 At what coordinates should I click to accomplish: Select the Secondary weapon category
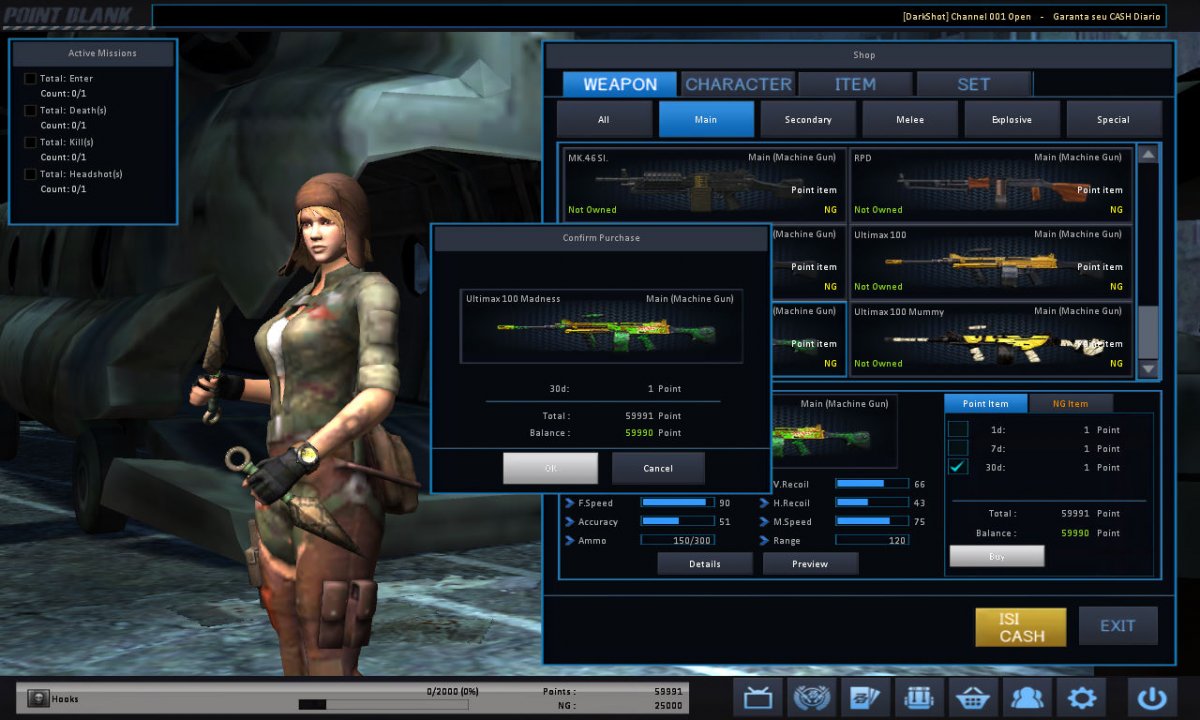(808, 120)
